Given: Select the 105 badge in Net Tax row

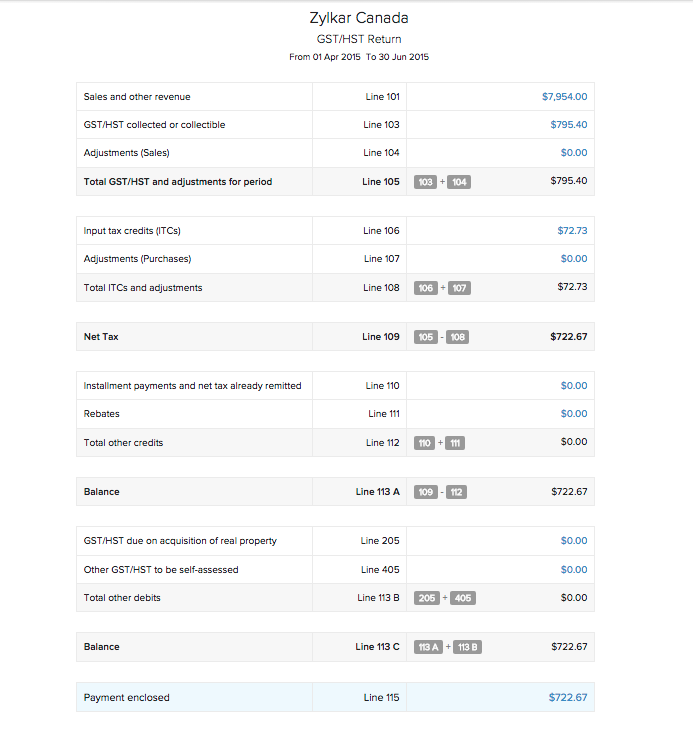Looking at the screenshot, I should pos(425,337).
